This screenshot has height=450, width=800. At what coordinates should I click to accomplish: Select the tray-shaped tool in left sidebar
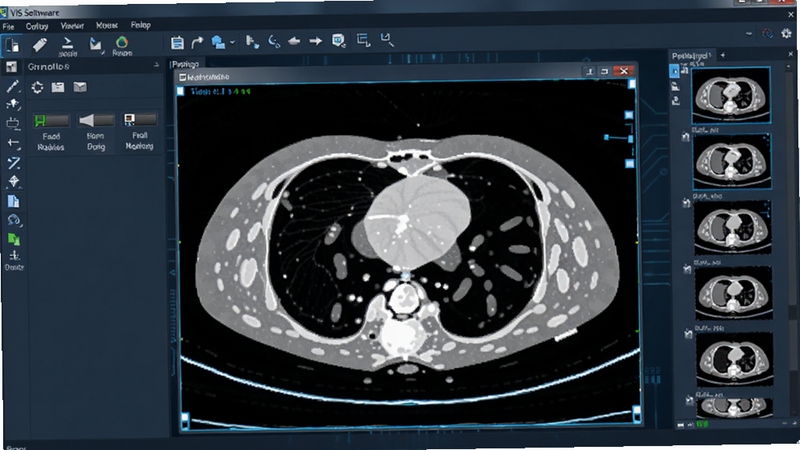click(x=13, y=123)
